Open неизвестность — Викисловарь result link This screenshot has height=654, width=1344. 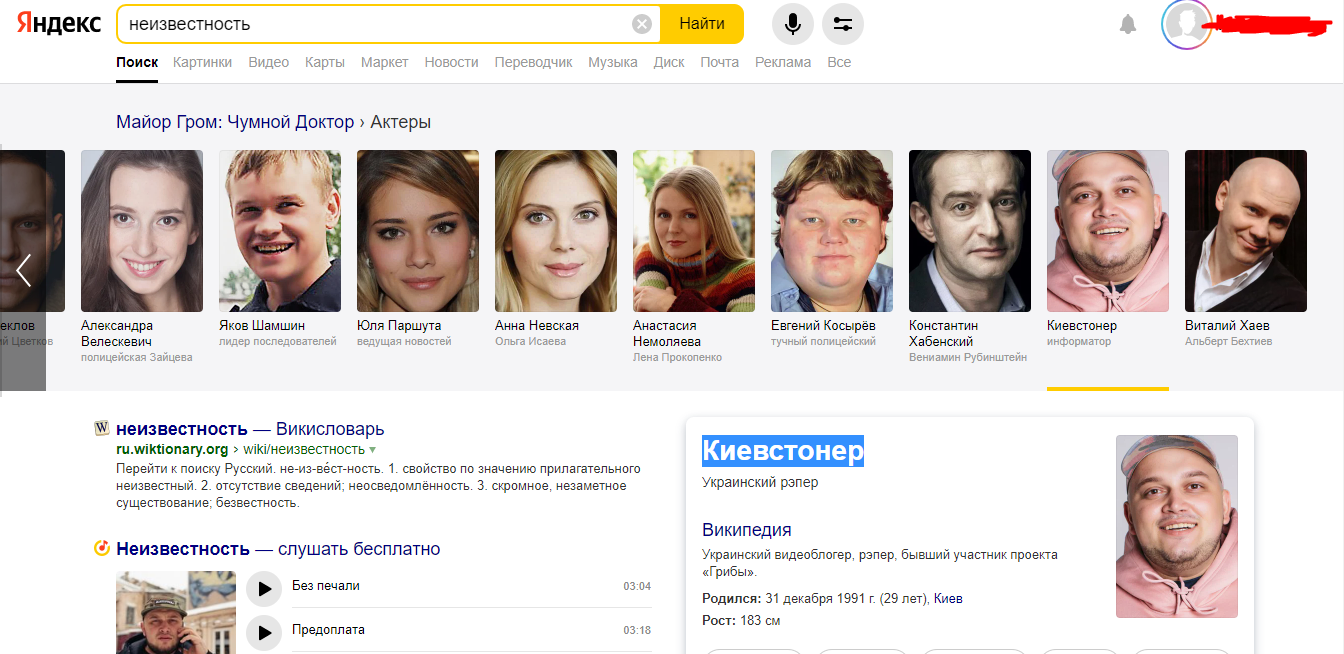pos(250,429)
